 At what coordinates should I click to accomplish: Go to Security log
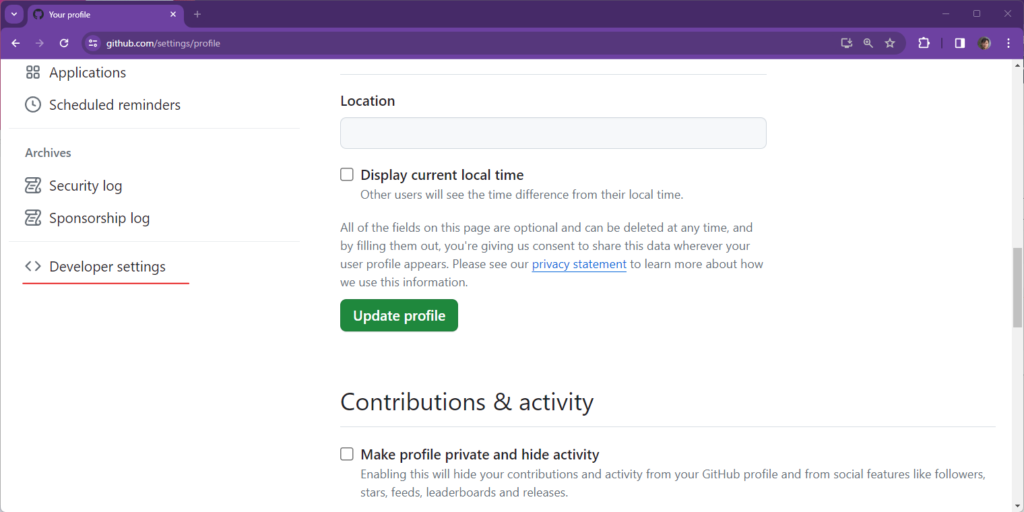point(85,186)
